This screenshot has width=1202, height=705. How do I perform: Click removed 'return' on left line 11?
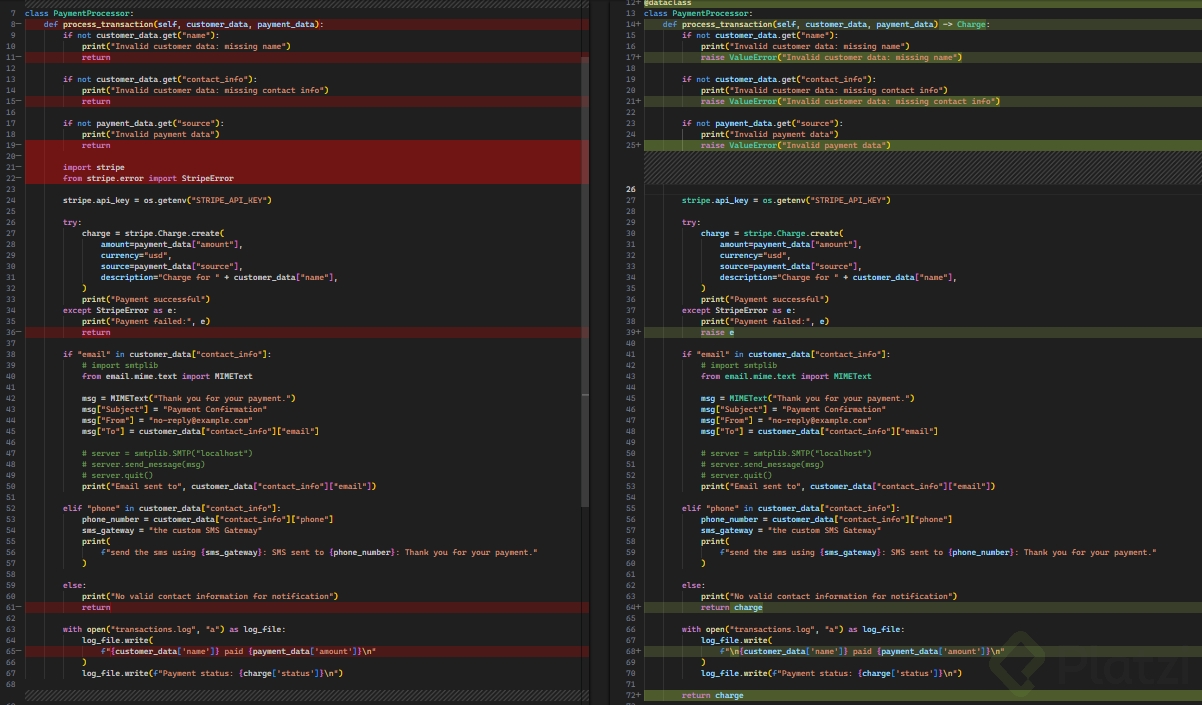(96, 57)
